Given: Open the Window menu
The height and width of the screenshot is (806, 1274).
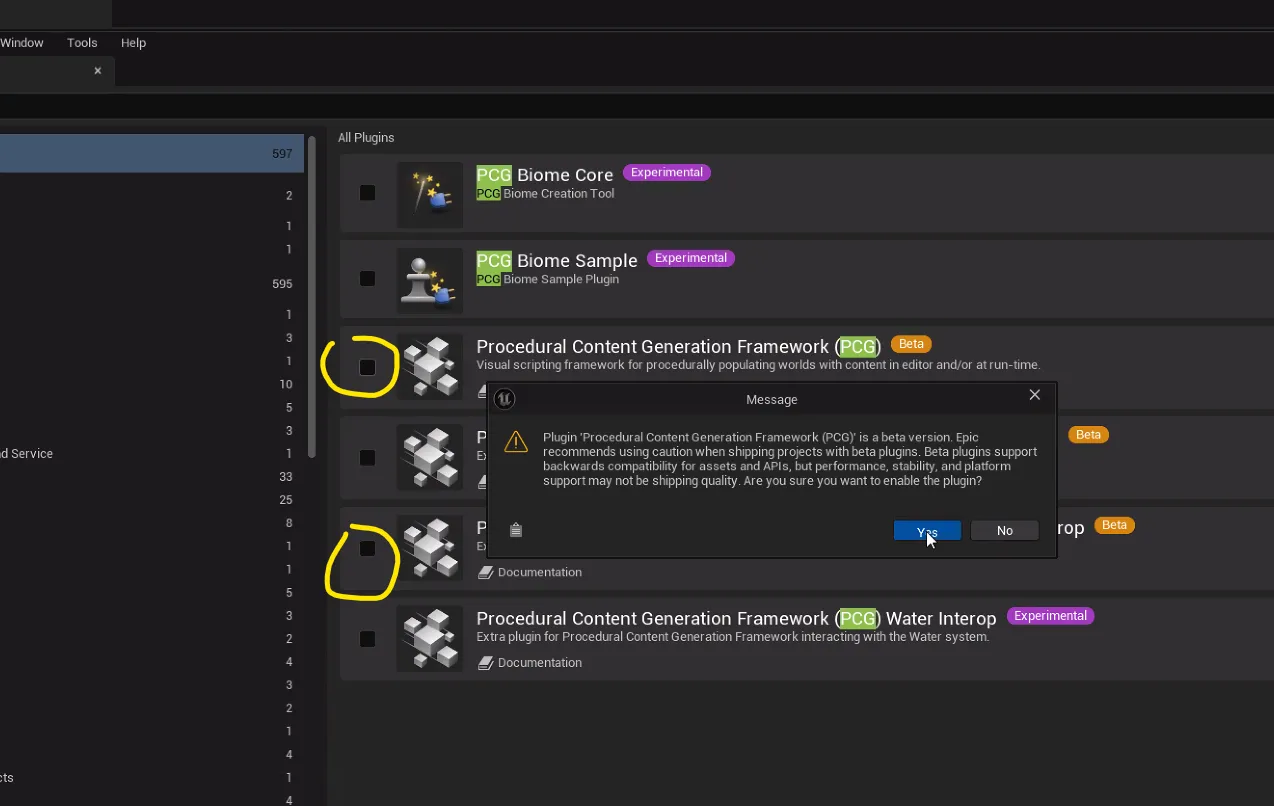Looking at the screenshot, I should pos(22,43).
